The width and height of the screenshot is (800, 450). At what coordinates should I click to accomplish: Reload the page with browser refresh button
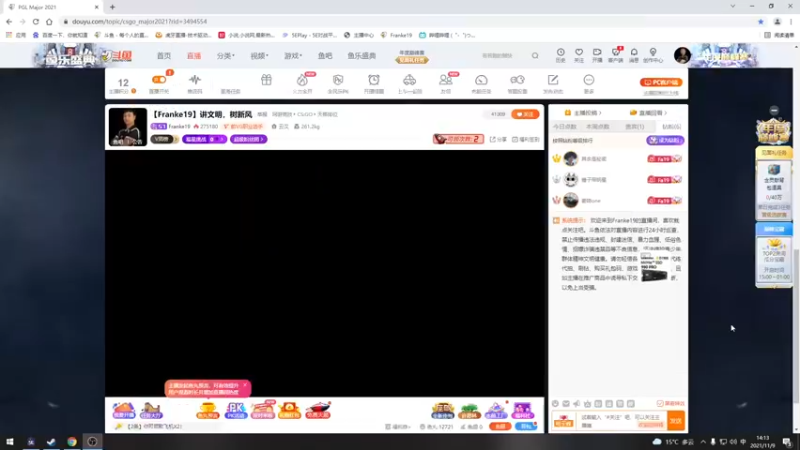click(x=36, y=21)
